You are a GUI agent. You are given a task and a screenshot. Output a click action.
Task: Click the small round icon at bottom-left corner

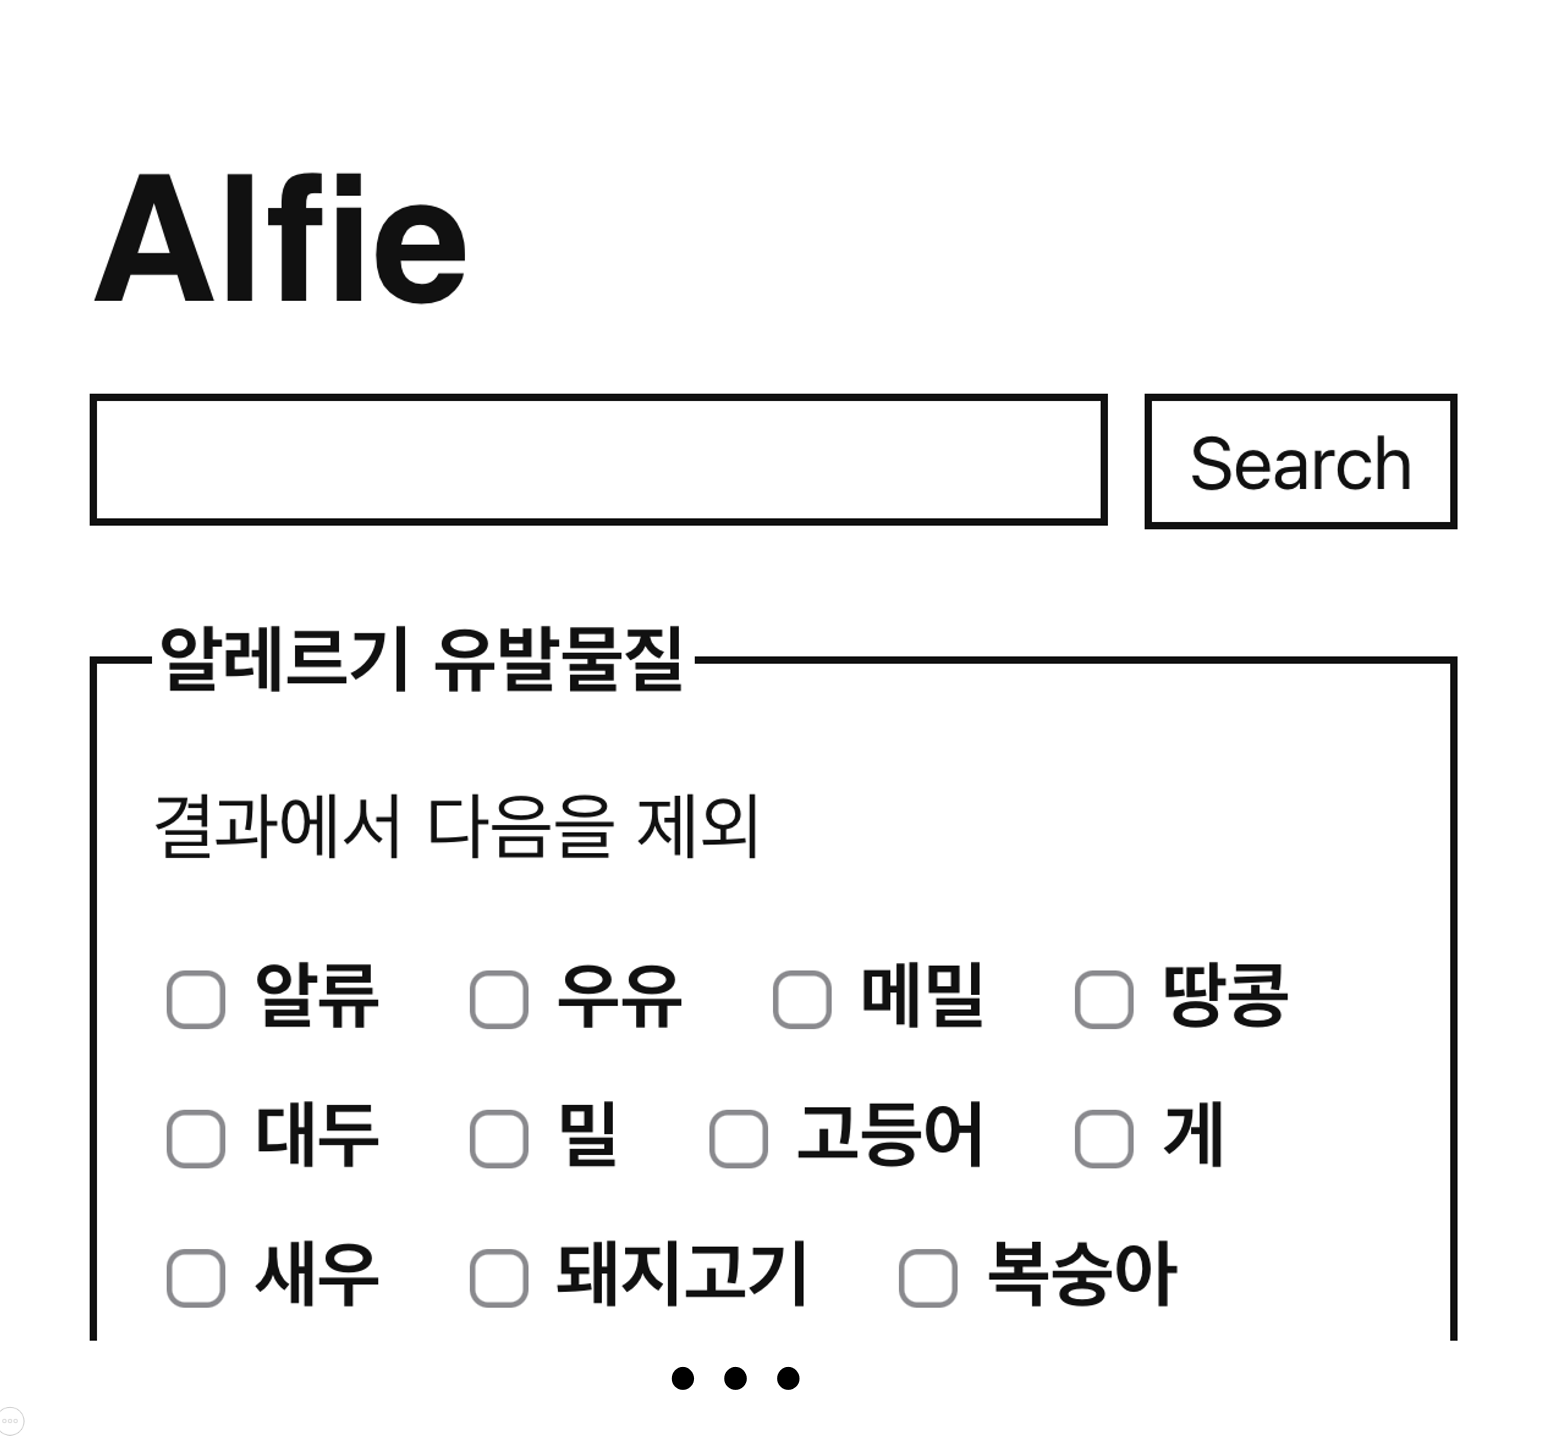tap(10, 1420)
